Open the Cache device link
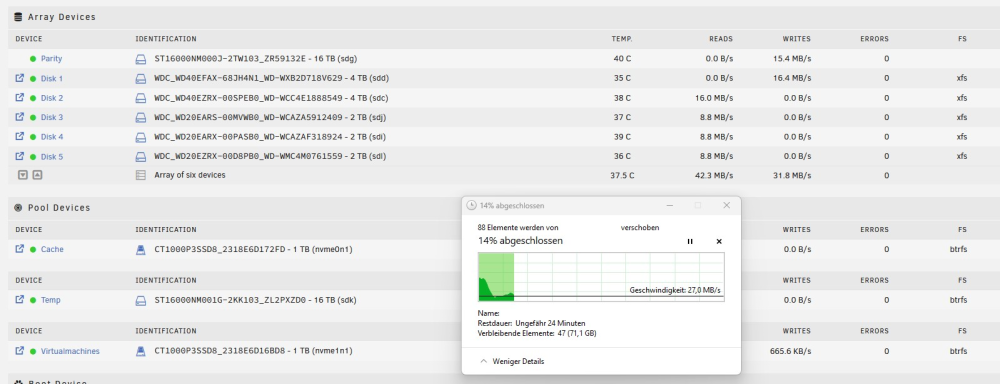Screen dimensions: 1000x384 click(x=52, y=249)
